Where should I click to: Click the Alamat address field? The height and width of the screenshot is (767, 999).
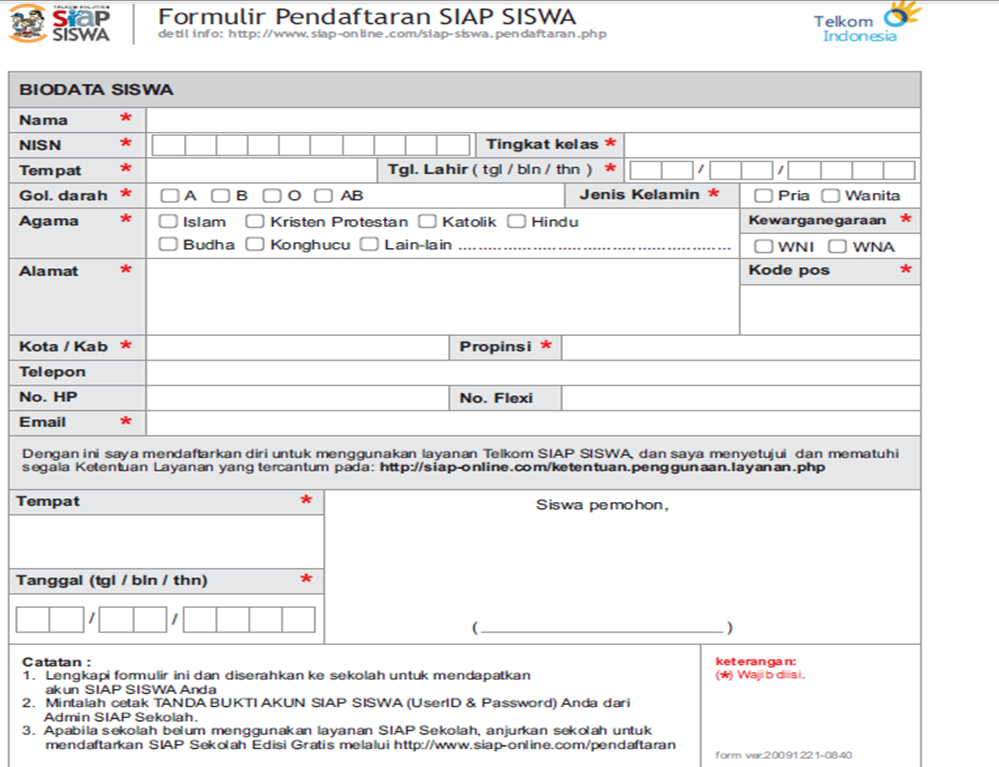tap(443, 297)
